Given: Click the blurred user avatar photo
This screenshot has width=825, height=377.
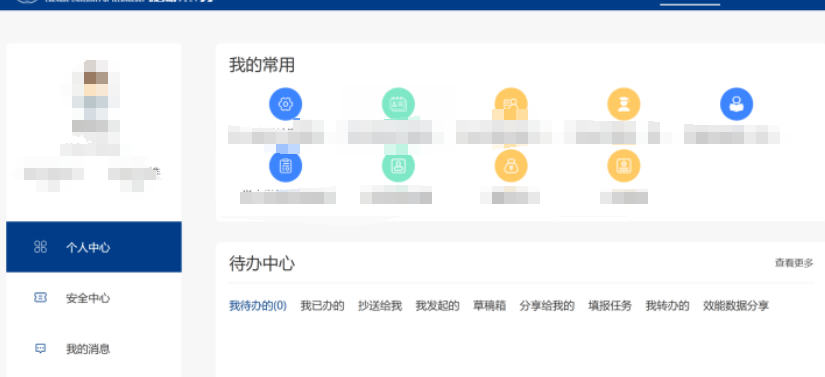Looking at the screenshot, I should pos(96,90).
